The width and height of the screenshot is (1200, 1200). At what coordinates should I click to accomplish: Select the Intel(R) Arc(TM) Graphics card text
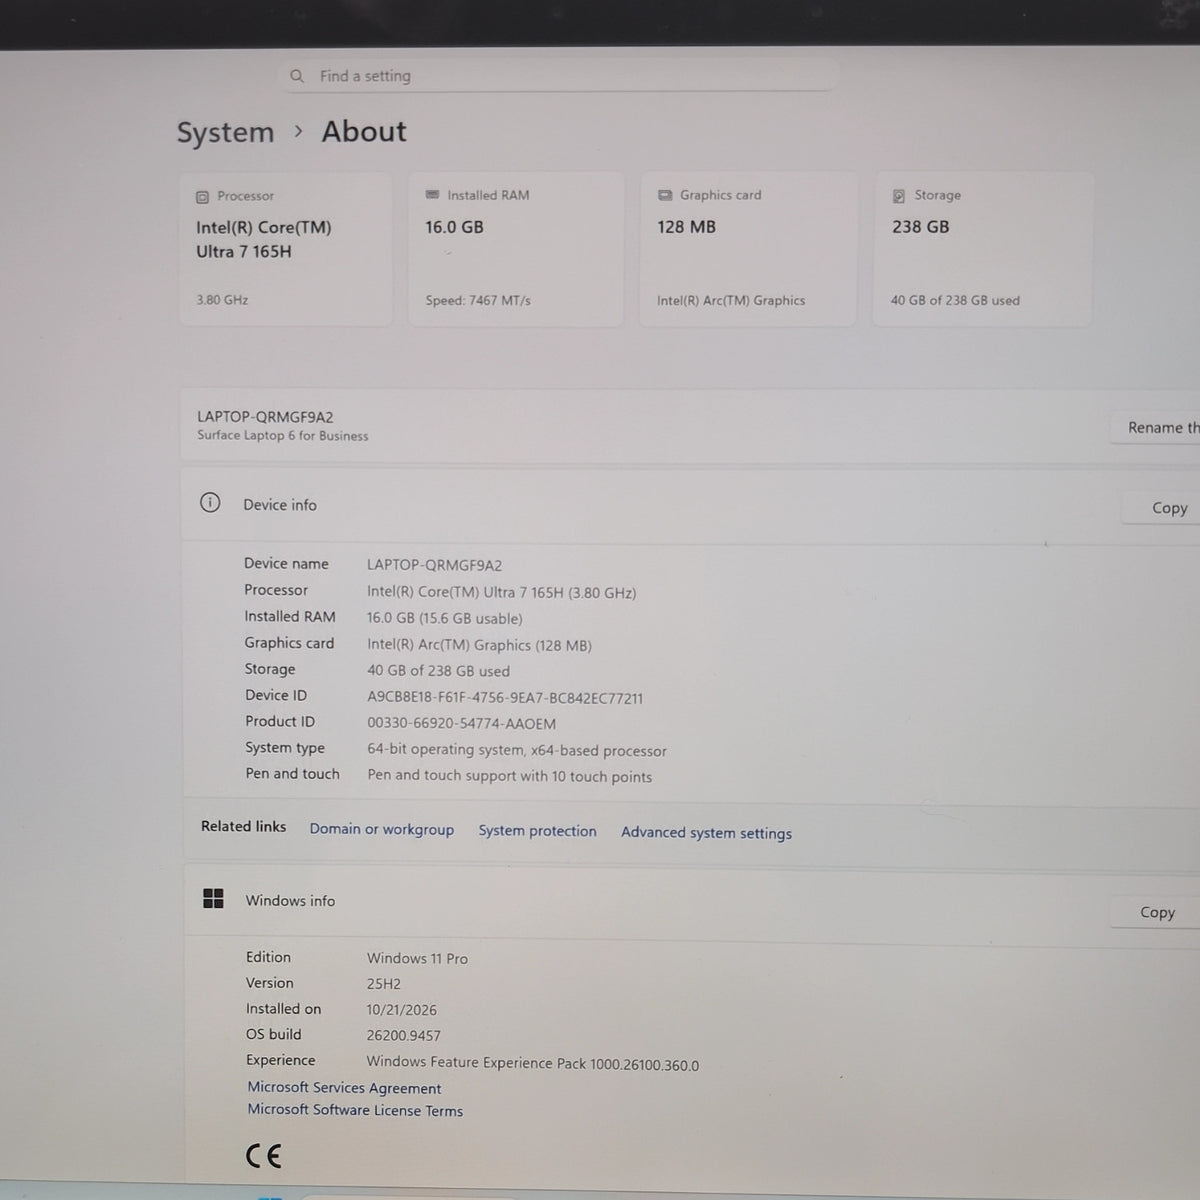click(x=731, y=300)
